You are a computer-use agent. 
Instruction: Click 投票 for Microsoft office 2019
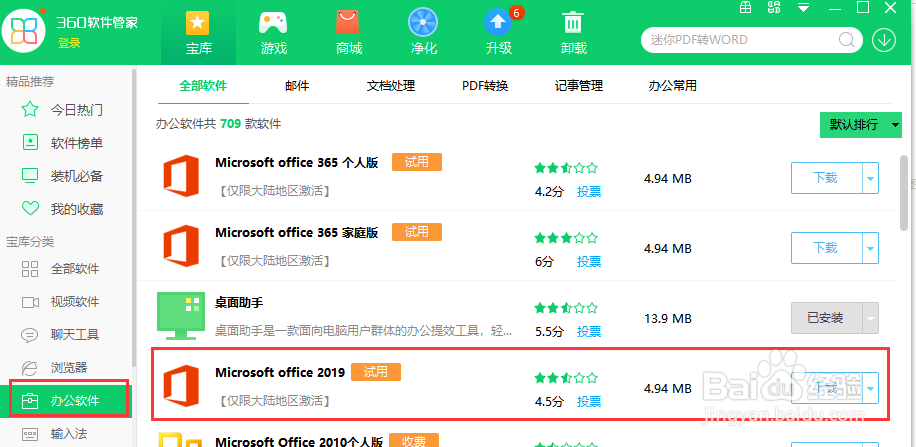[x=589, y=402]
